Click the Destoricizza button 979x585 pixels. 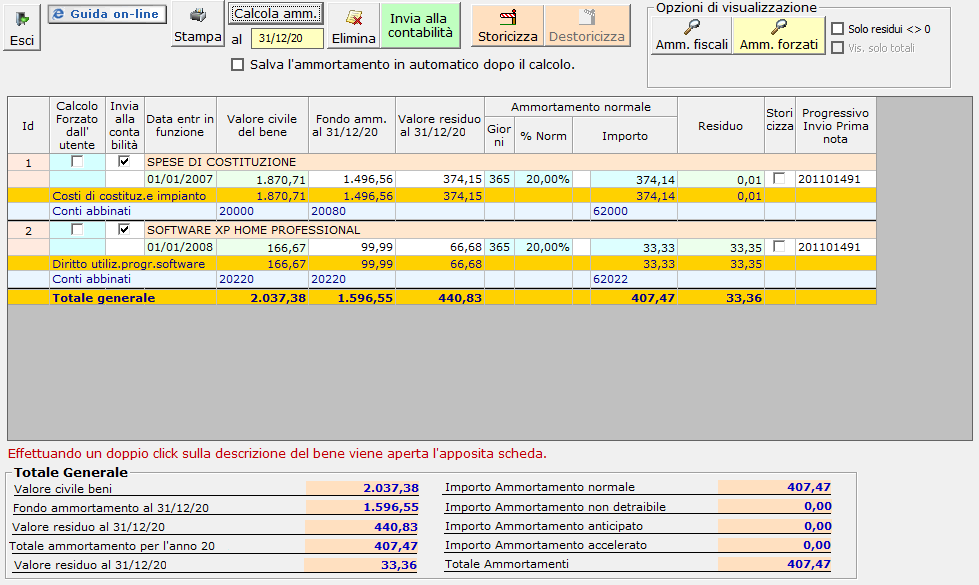[587, 26]
